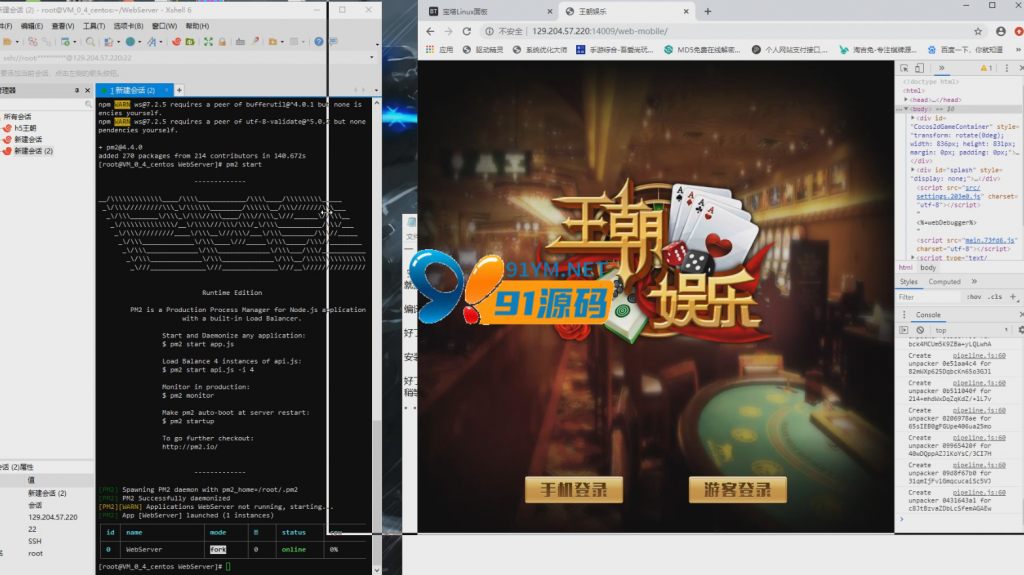Click the 游客登录 guest login button
This screenshot has width=1024, height=575.
pyautogui.click(x=737, y=489)
